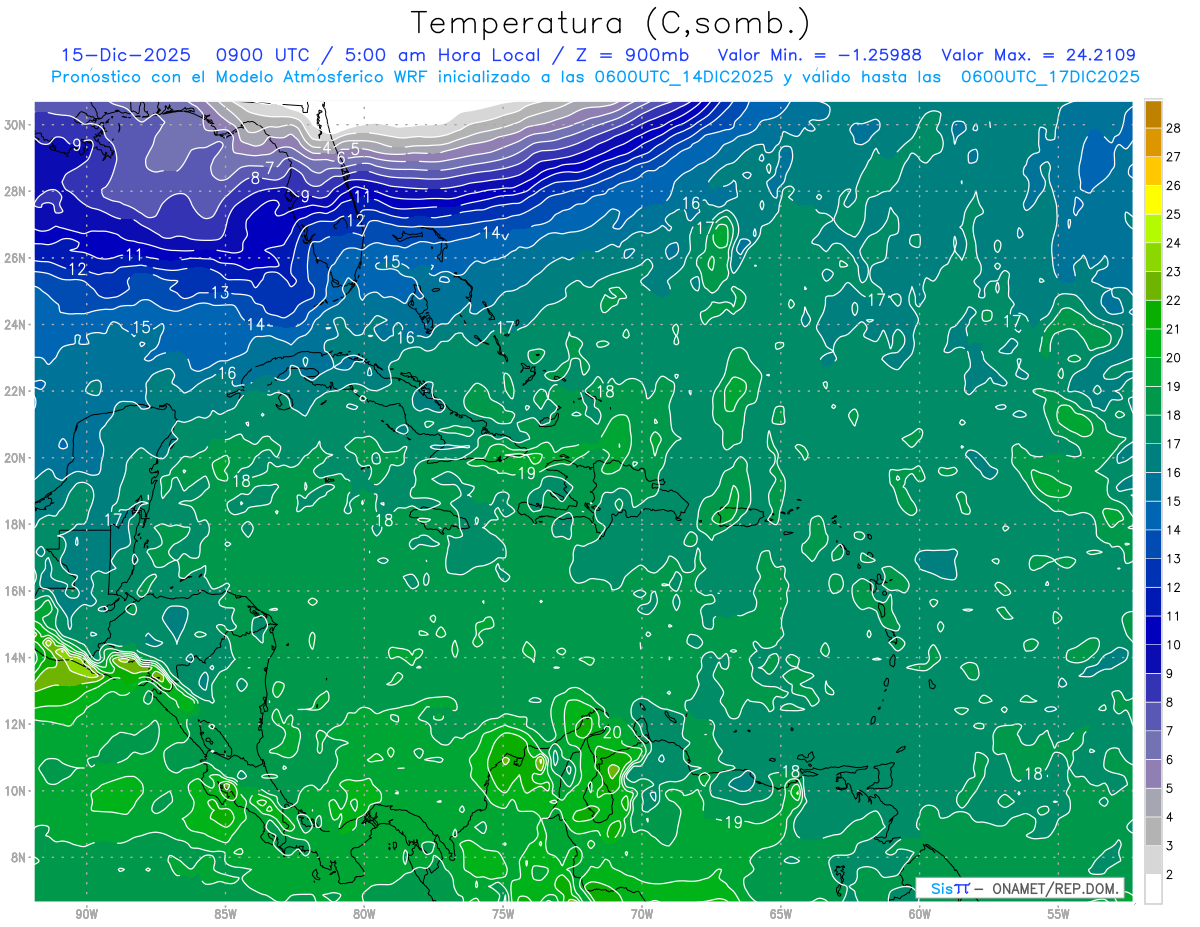
Task: Click the "55W" longitude axis label
Action: click(1059, 913)
